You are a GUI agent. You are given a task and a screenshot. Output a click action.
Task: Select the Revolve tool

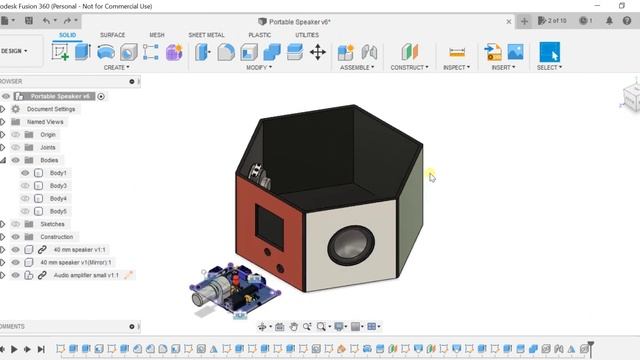tap(106, 52)
